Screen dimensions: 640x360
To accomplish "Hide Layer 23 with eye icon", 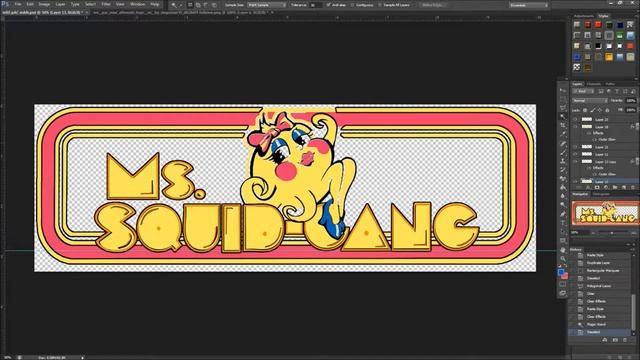I will coord(575,147).
